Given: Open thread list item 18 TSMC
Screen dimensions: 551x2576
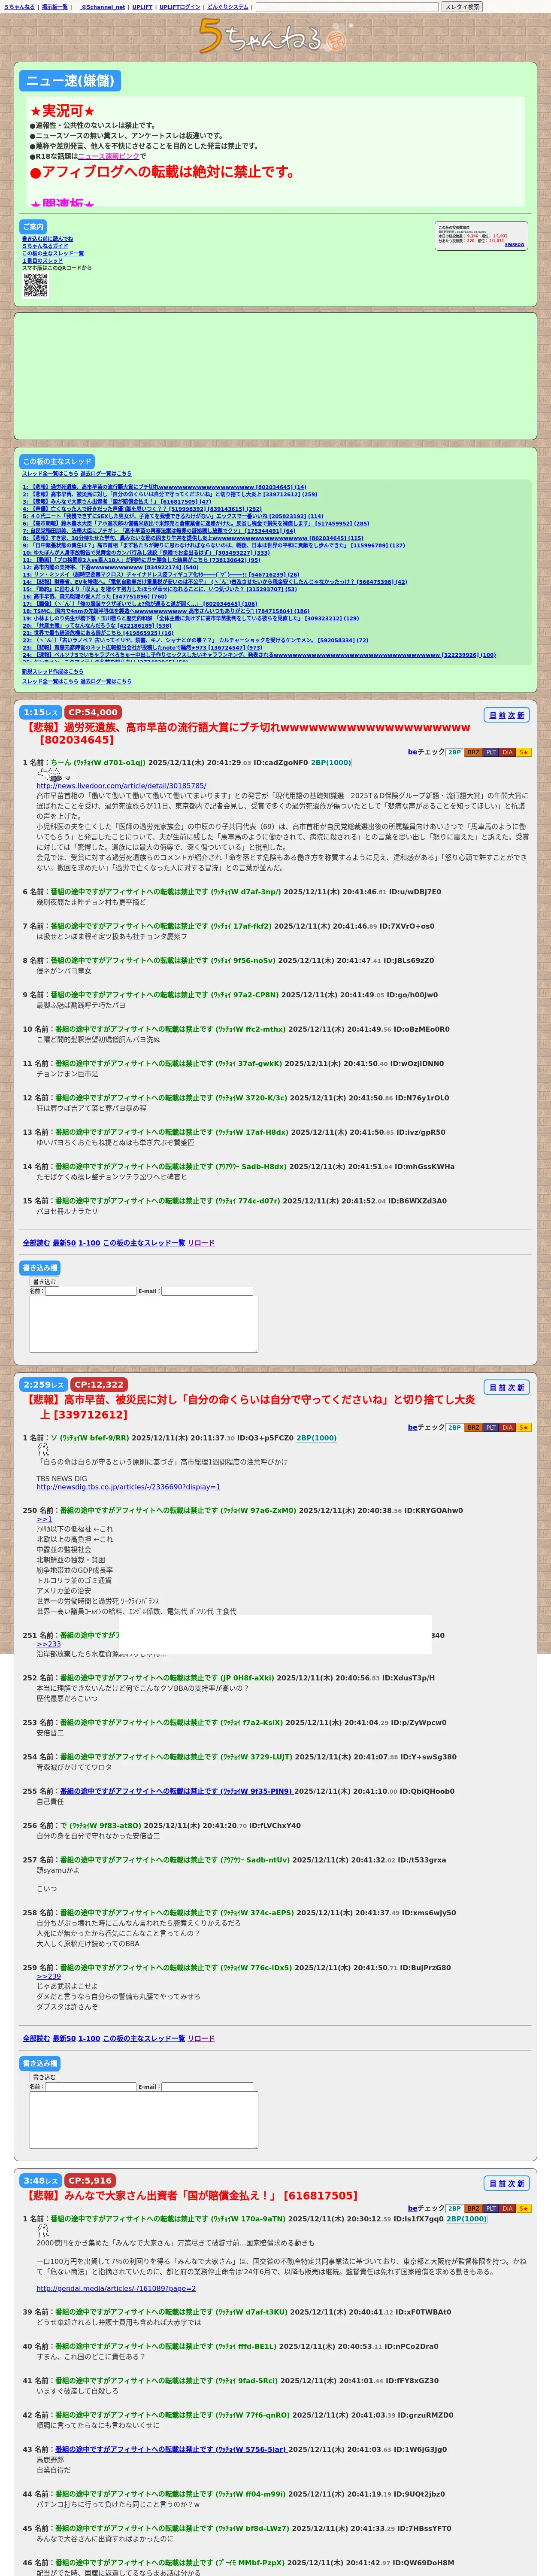Looking at the screenshot, I should [x=166, y=611].
